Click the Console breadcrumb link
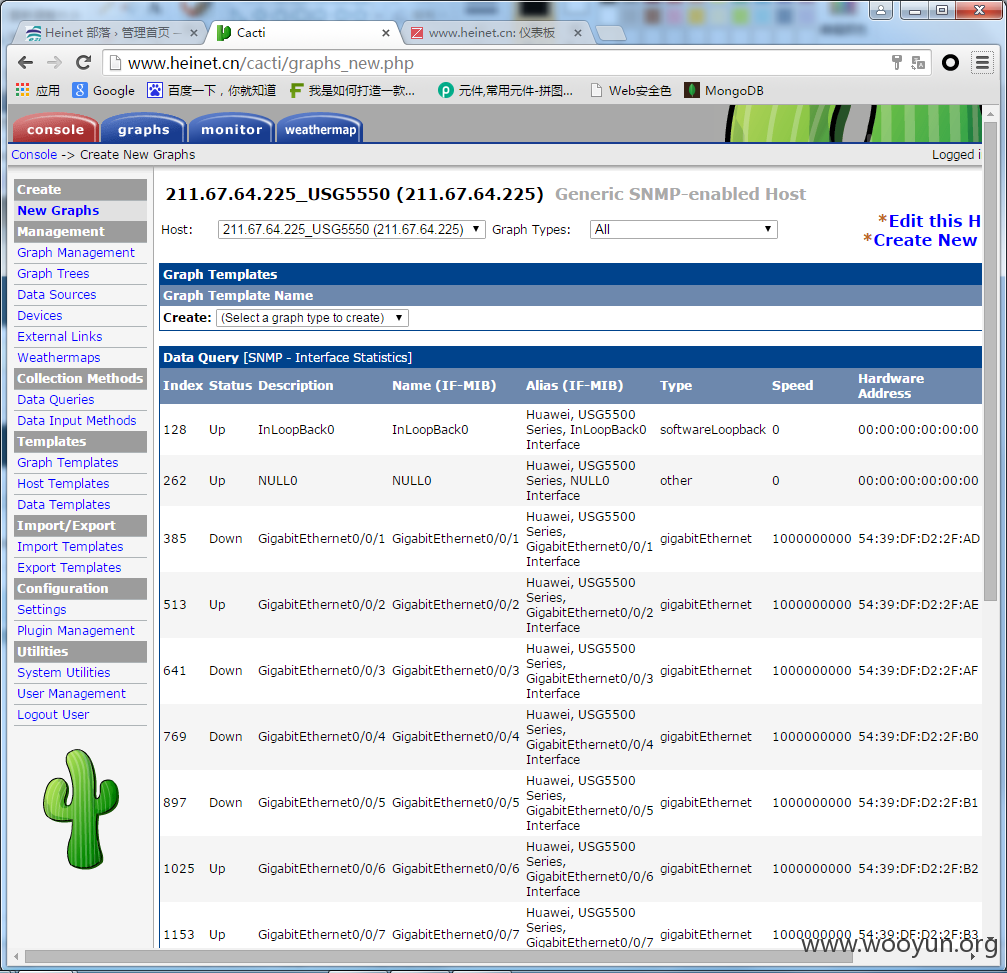Image resolution: width=1007 pixels, height=973 pixels. pyautogui.click(x=34, y=154)
